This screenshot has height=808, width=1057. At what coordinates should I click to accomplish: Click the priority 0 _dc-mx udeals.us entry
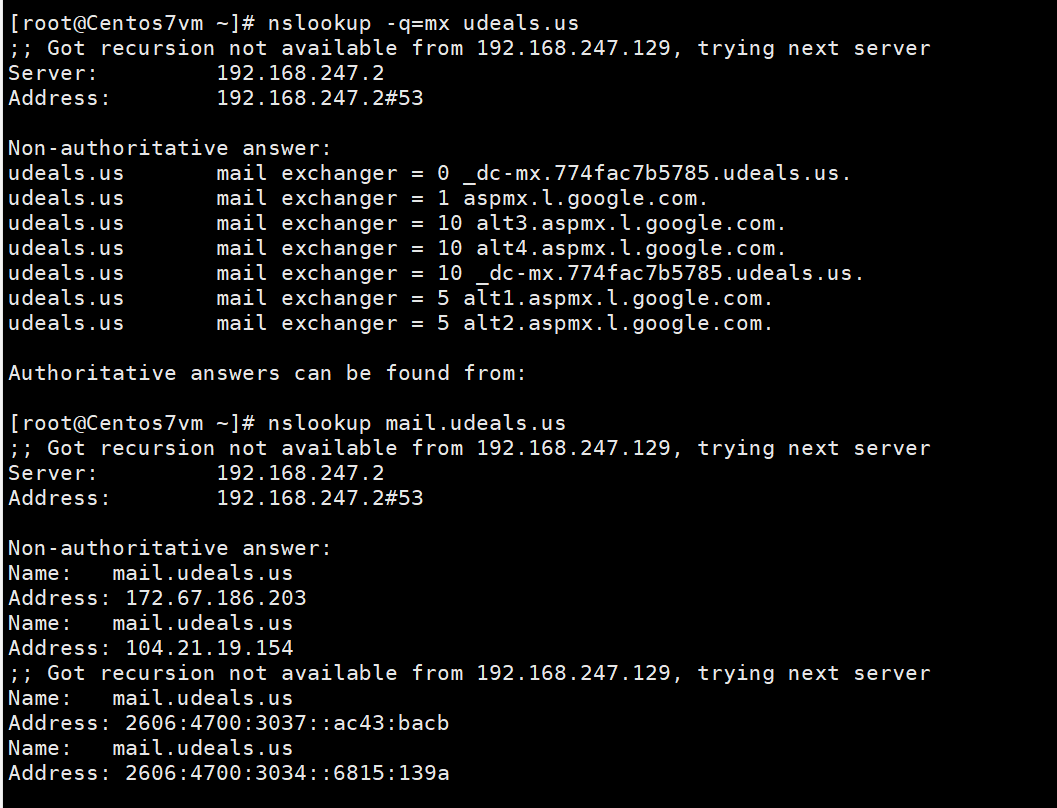(657, 173)
